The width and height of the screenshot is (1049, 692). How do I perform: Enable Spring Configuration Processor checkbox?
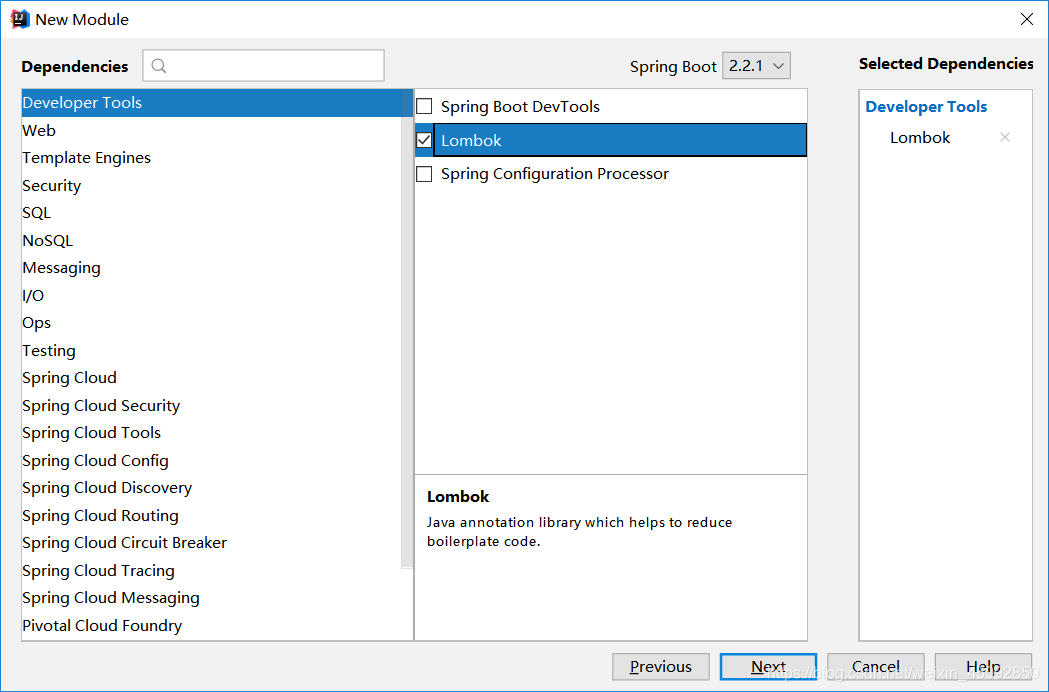[x=424, y=174]
